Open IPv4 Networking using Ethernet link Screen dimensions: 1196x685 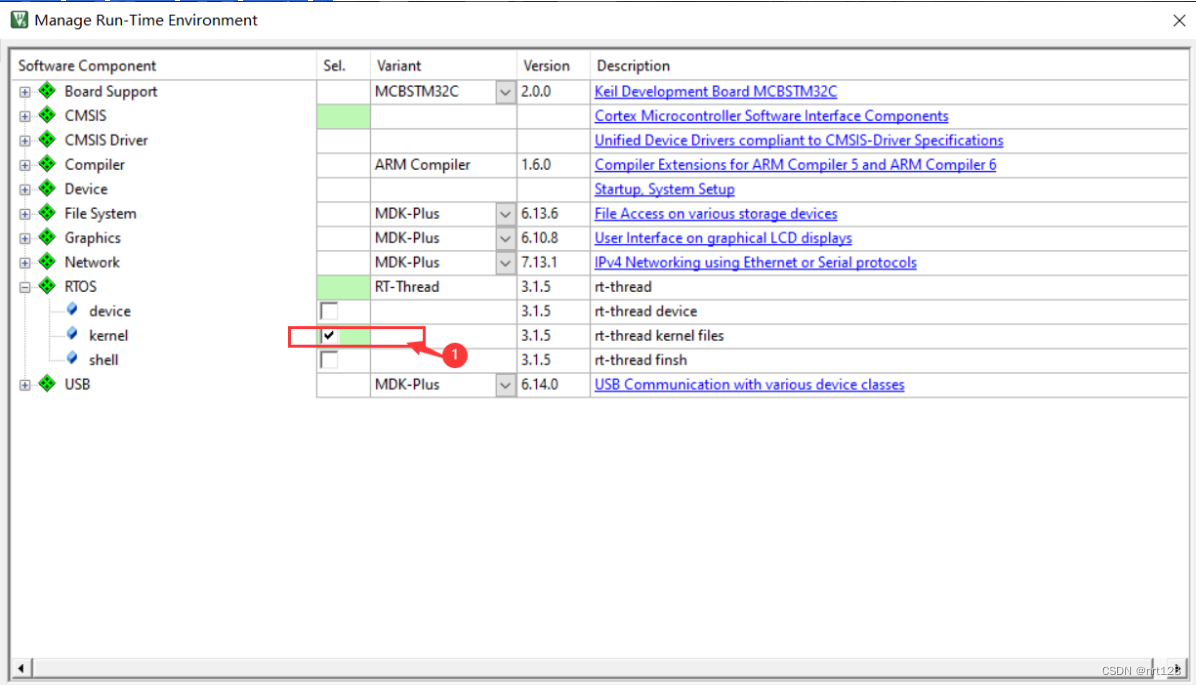[755, 262]
